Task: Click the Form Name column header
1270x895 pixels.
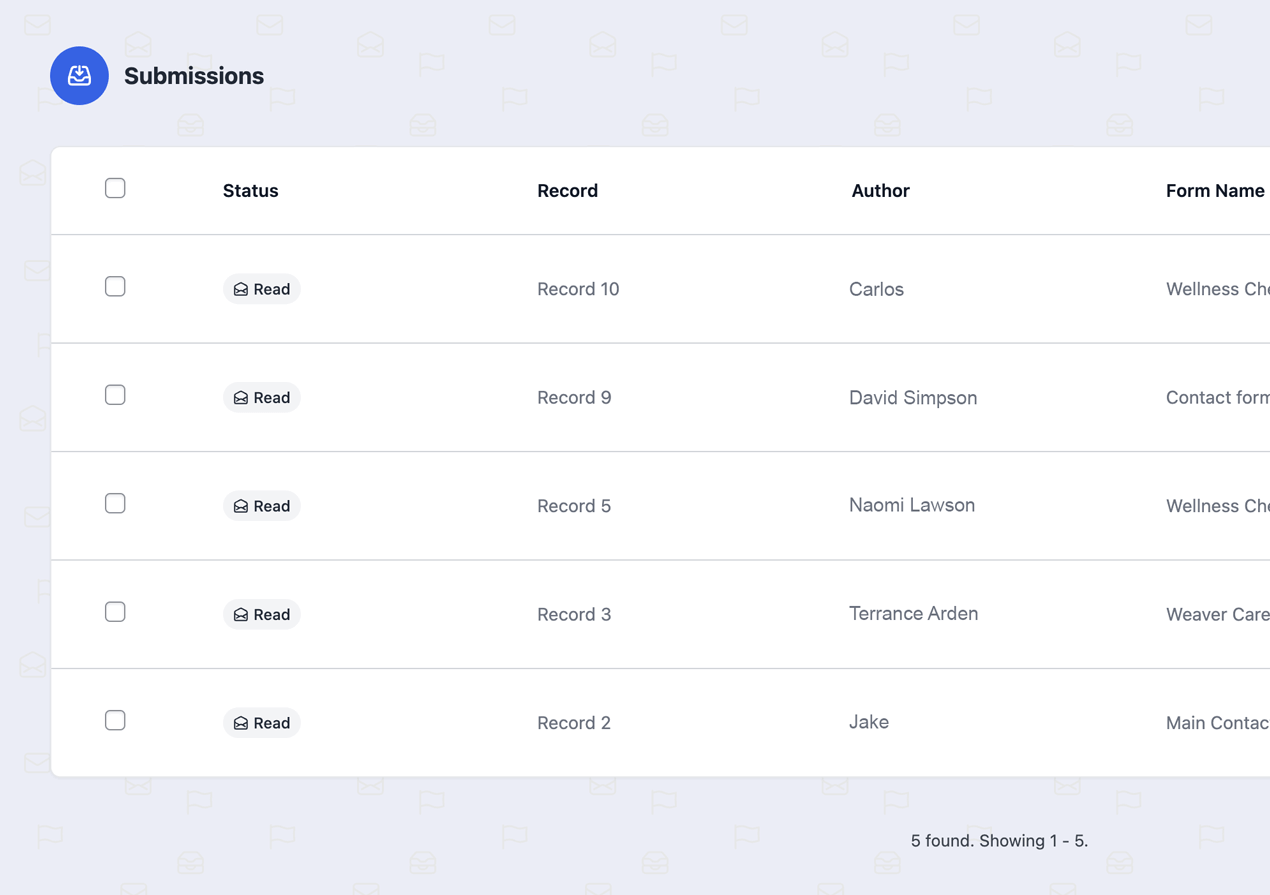Action: (1215, 191)
